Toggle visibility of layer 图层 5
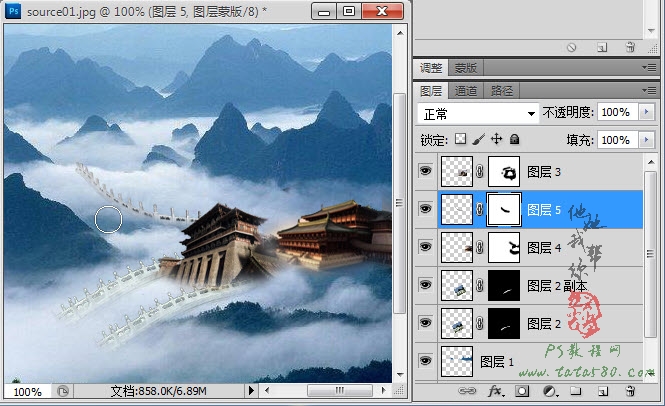665x406 pixels. tap(425, 209)
